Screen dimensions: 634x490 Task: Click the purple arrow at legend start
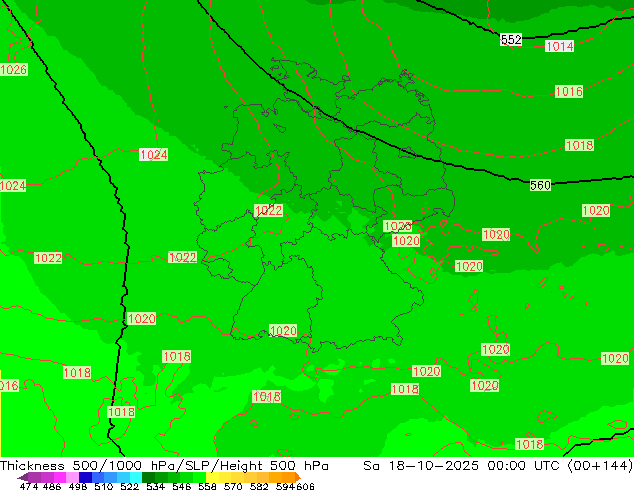point(22,477)
